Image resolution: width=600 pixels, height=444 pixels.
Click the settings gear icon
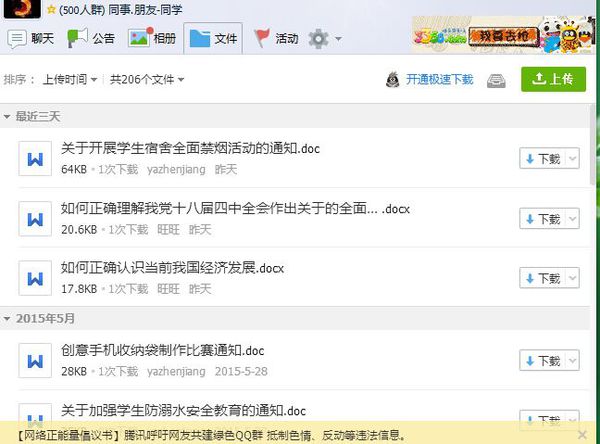(x=318, y=39)
